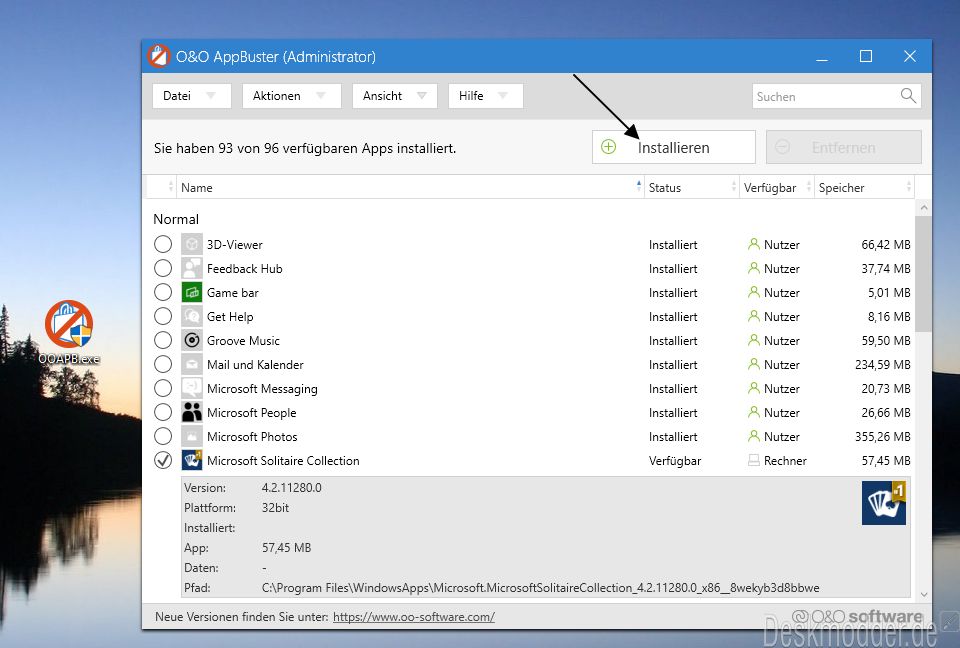This screenshot has width=960, height=648.
Task: Click the green Game bar app icon
Action: coord(192,292)
